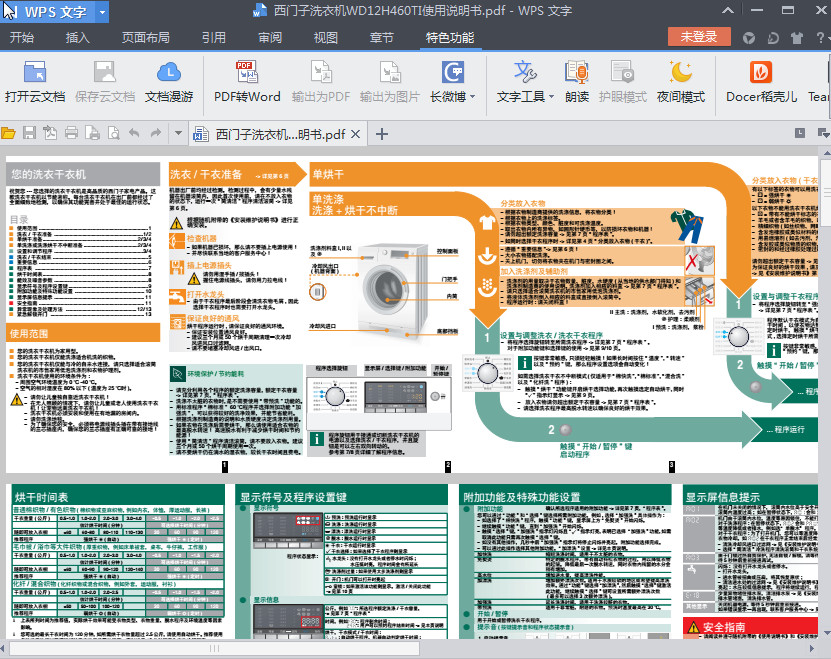Collapse the ribbon with the up chevron
831x659 pixels.
point(728,10)
